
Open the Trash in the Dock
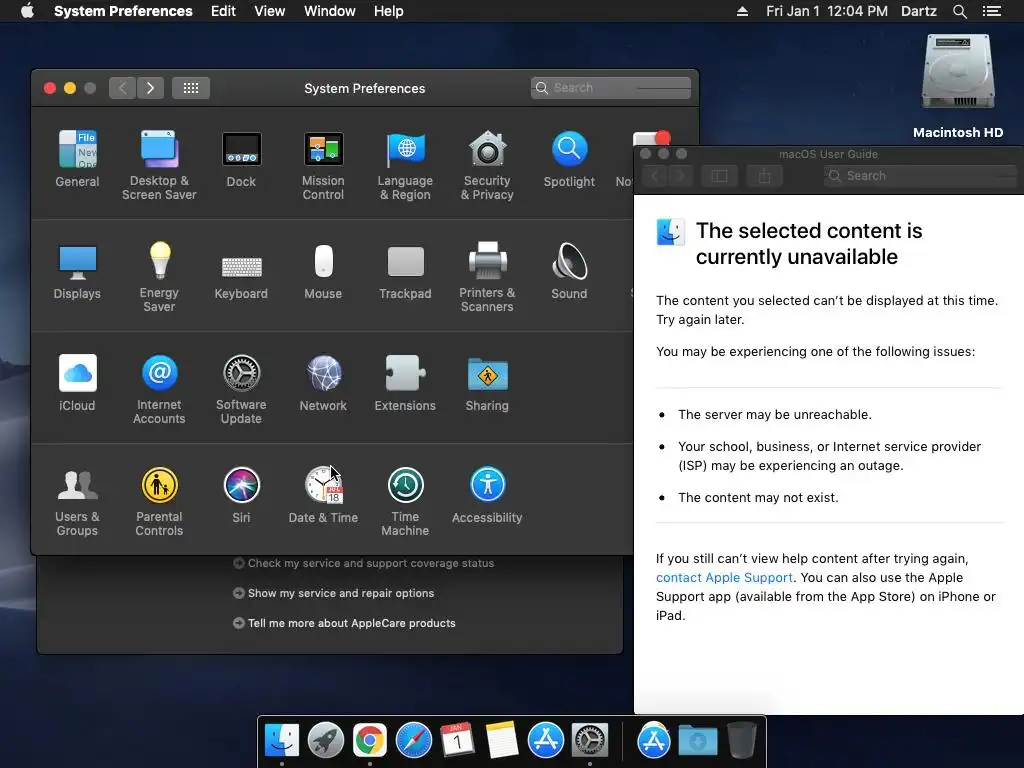point(741,740)
